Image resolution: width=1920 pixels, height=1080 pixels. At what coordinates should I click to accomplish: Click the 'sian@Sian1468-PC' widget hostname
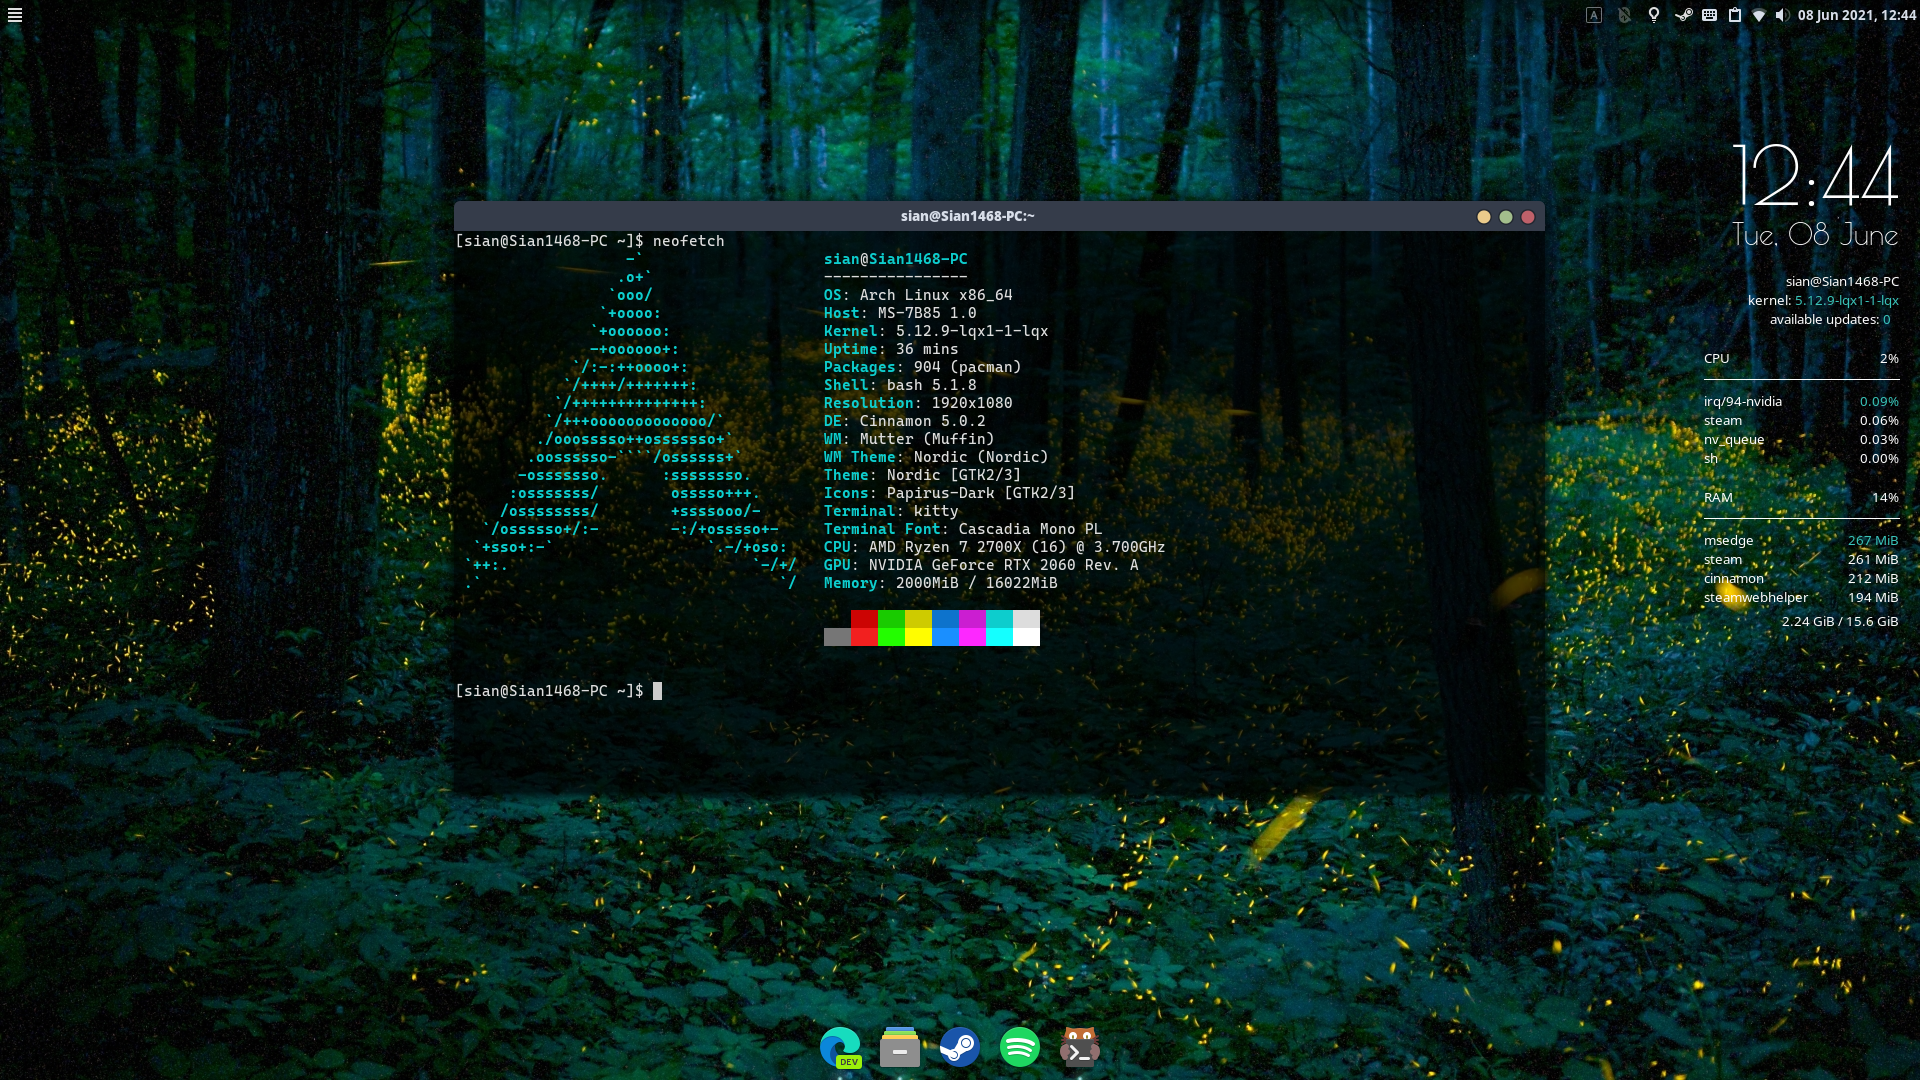click(1842, 282)
